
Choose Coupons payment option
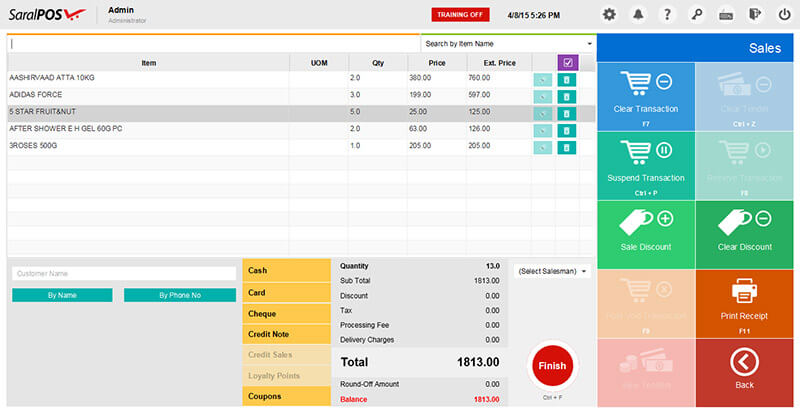(x=286, y=397)
